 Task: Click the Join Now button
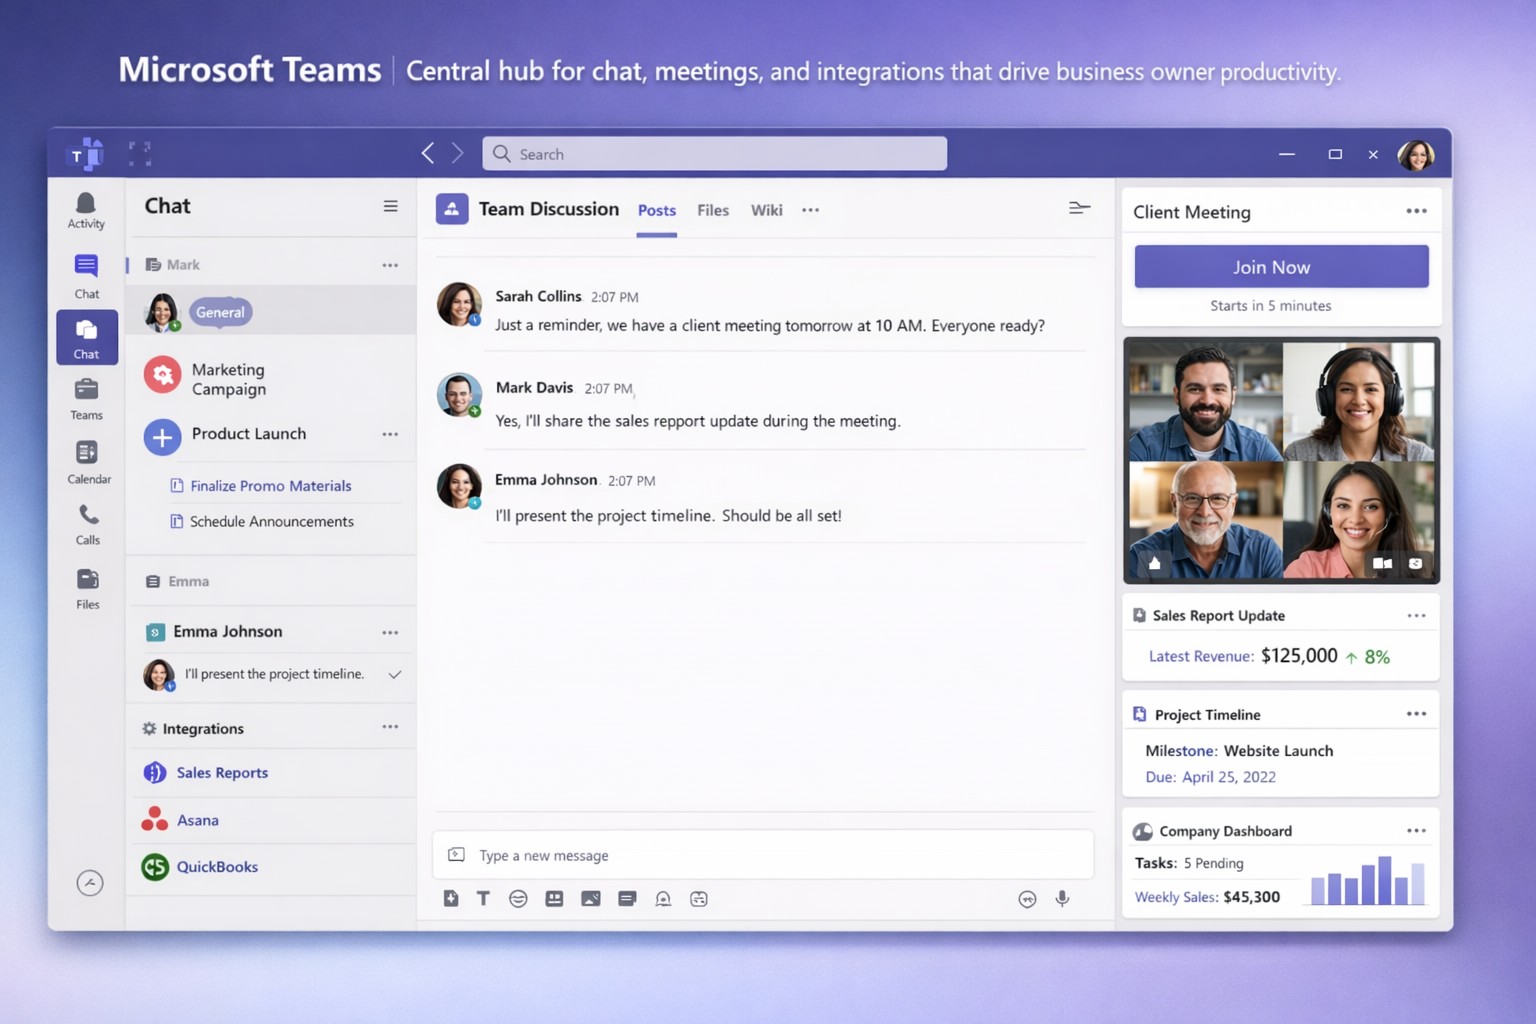coord(1281,267)
